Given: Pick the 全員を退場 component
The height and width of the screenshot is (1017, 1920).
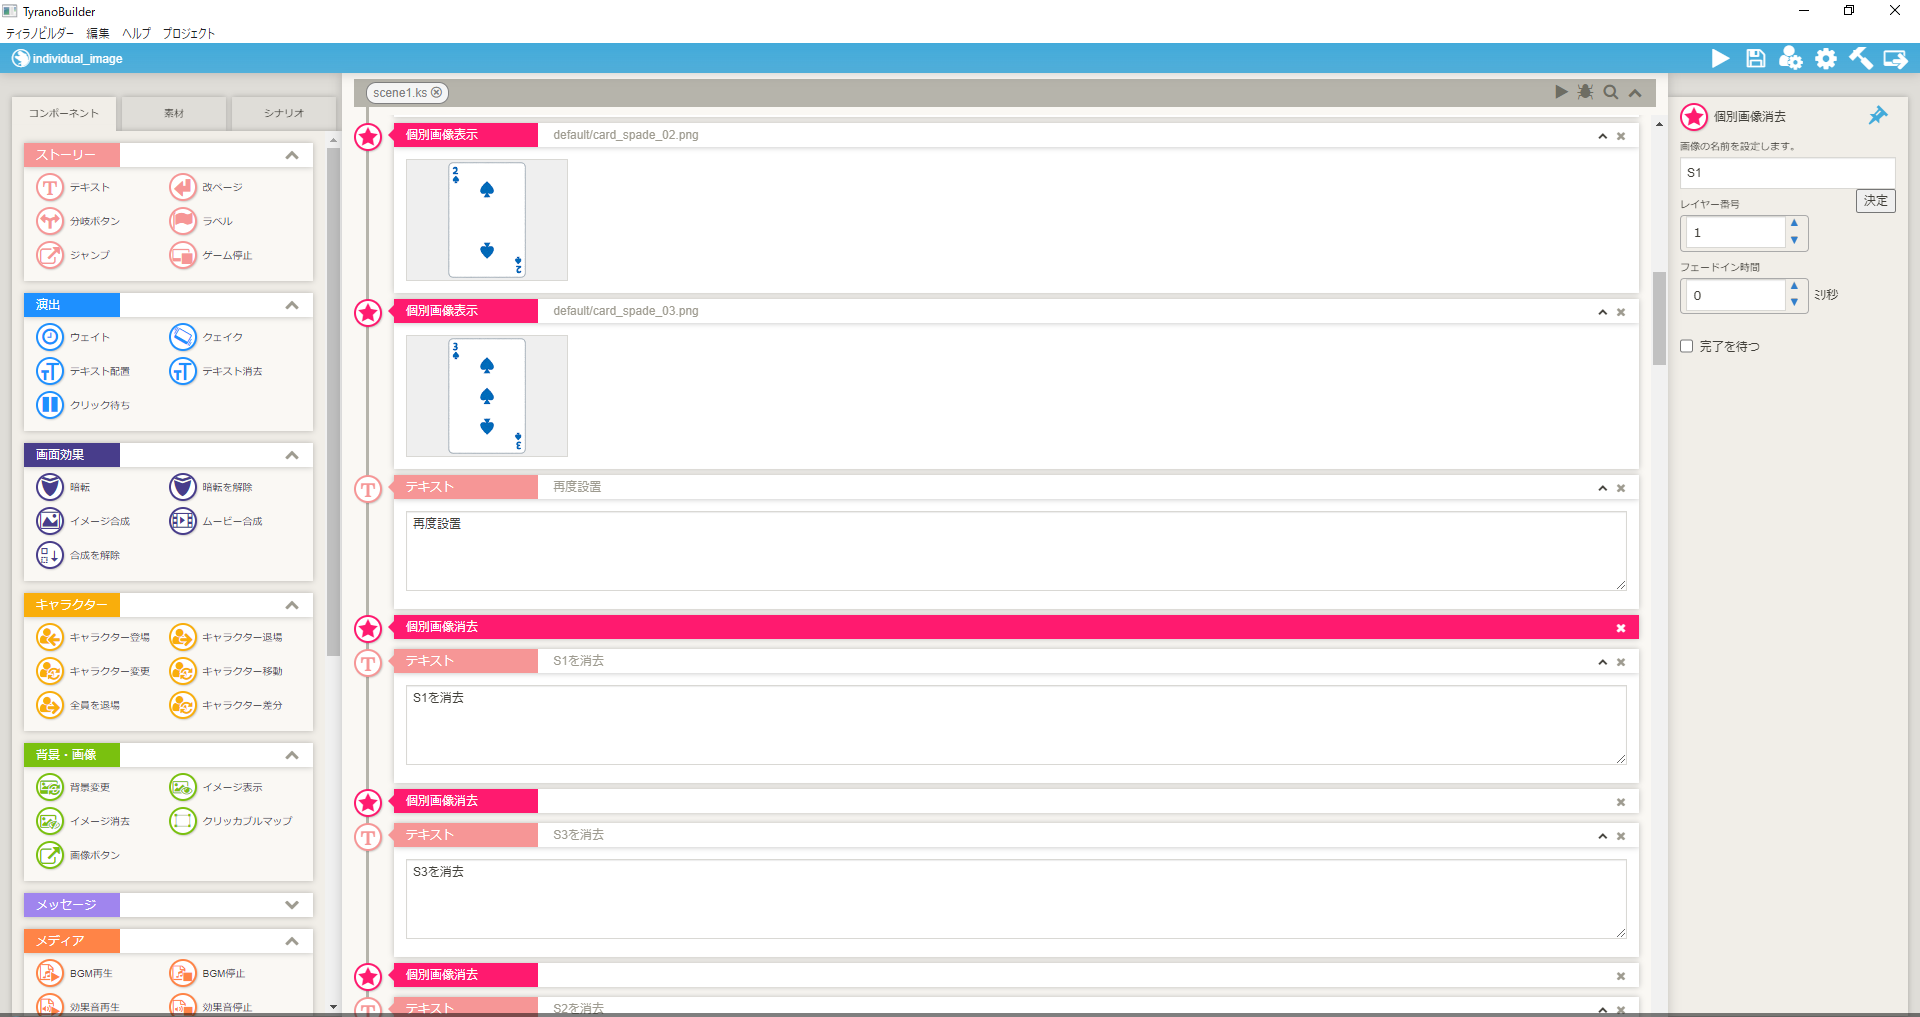Looking at the screenshot, I should pos(78,705).
